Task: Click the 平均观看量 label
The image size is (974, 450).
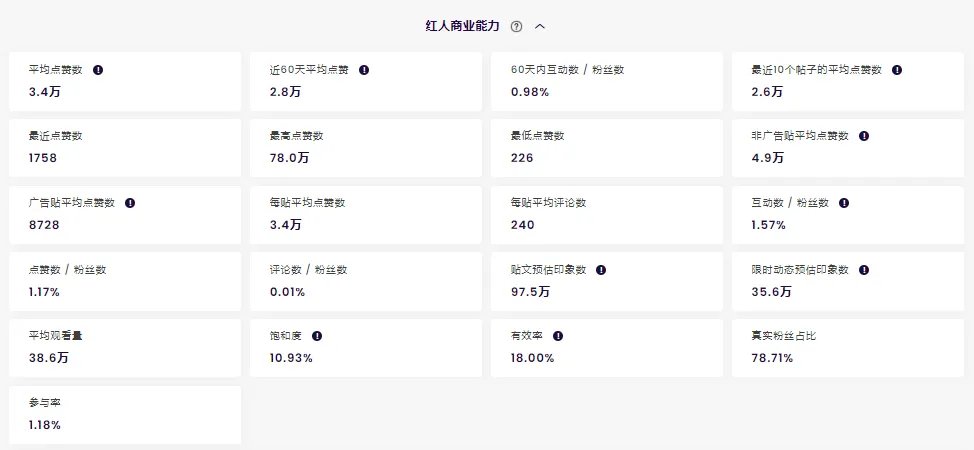Action: pos(55,336)
